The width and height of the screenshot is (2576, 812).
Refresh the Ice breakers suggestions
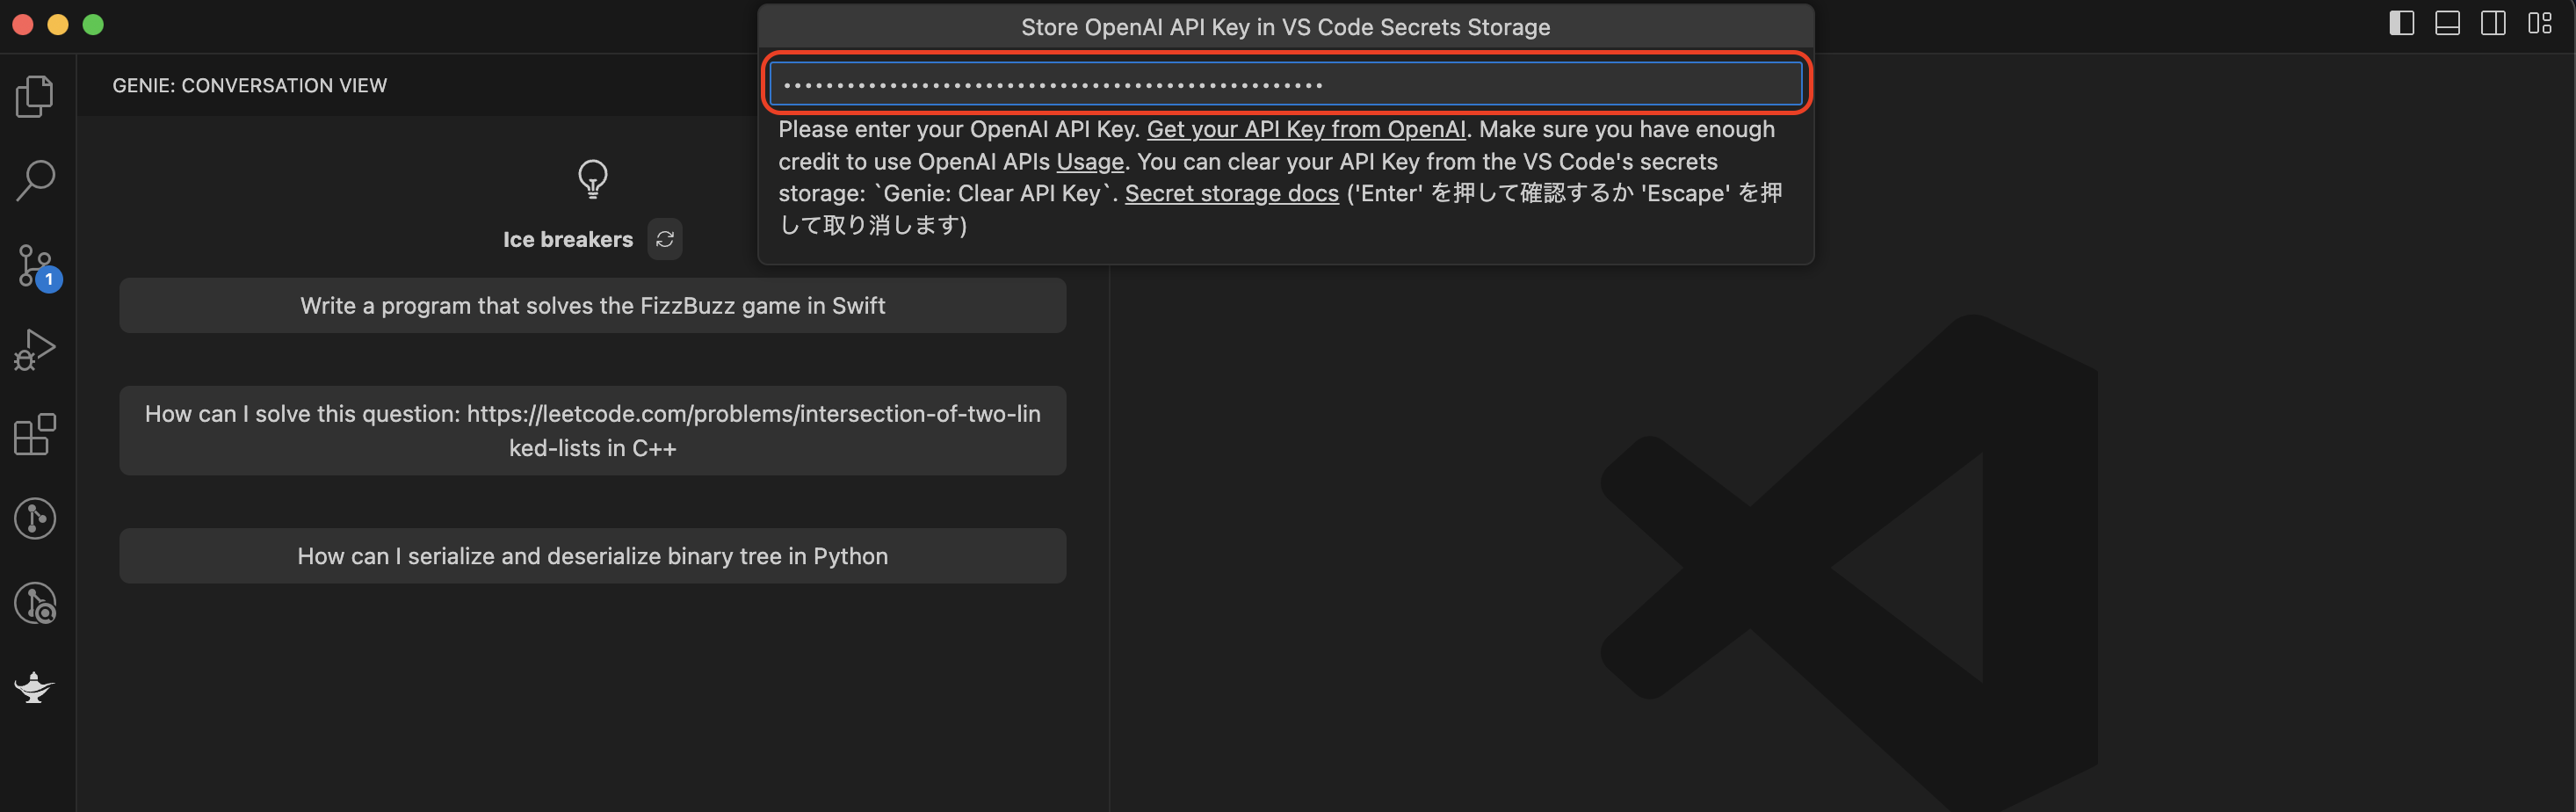pyautogui.click(x=664, y=239)
